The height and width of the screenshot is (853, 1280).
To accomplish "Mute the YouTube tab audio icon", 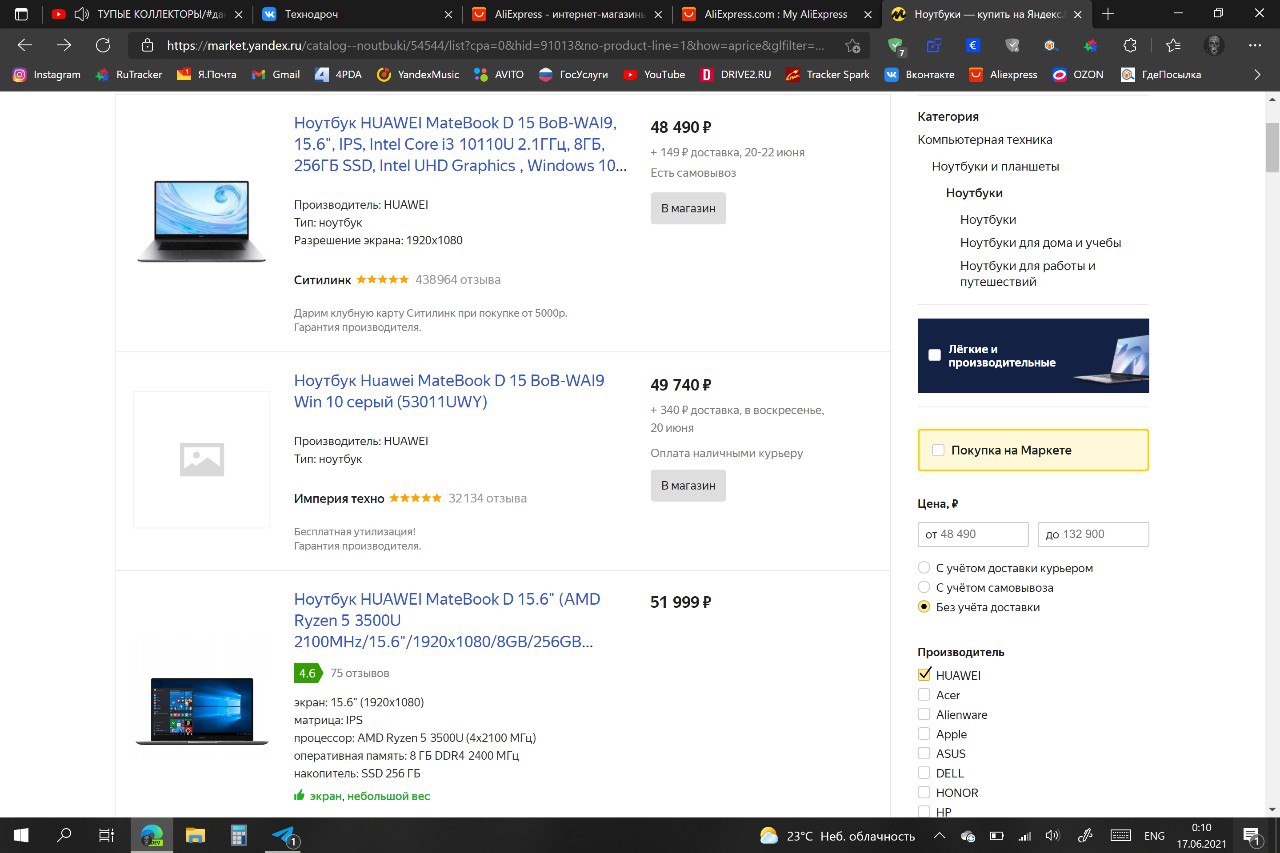I will [x=82, y=14].
